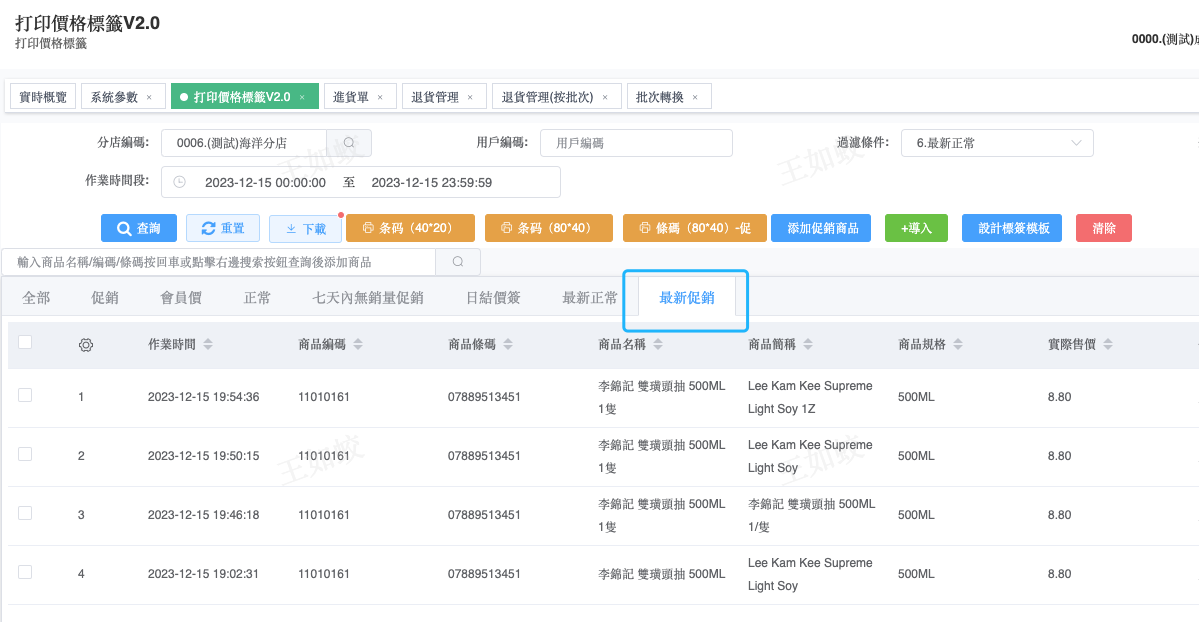Close the 批次轉換 tab
The width and height of the screenshot is (1199, 622).
695,97
